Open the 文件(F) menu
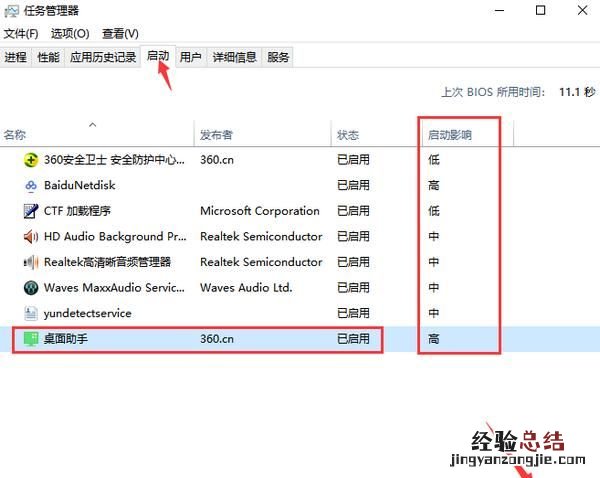600x478 pixels. [x=20, y=33]
